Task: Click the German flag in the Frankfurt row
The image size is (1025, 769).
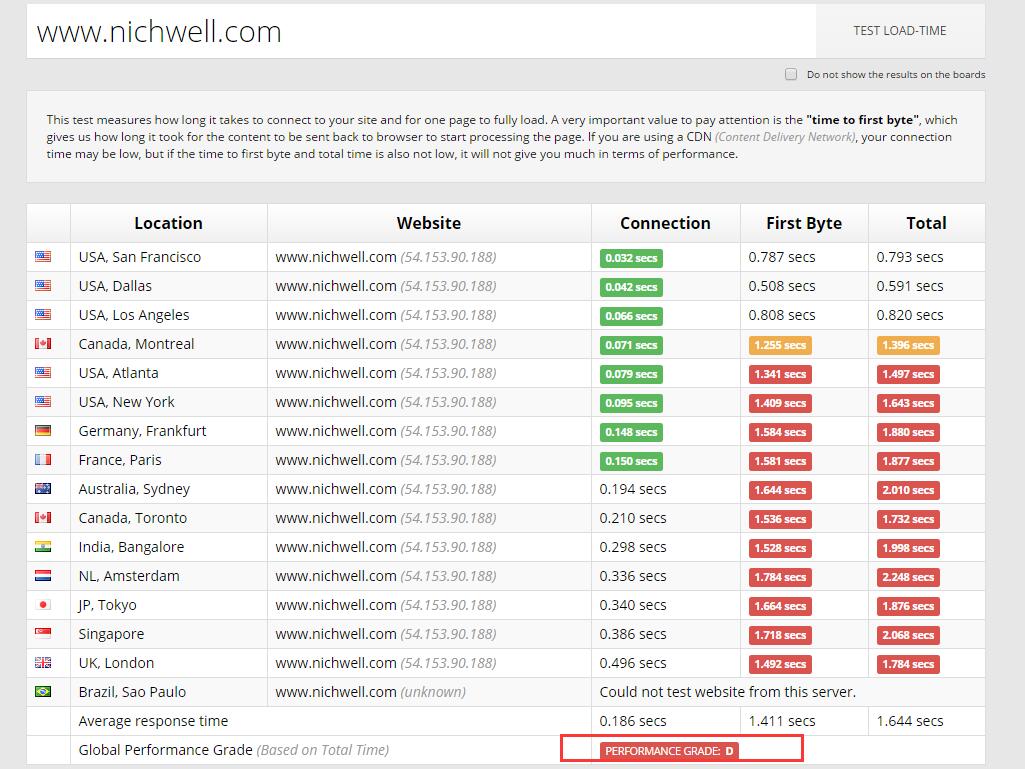Action: click(x=43, y=430)
